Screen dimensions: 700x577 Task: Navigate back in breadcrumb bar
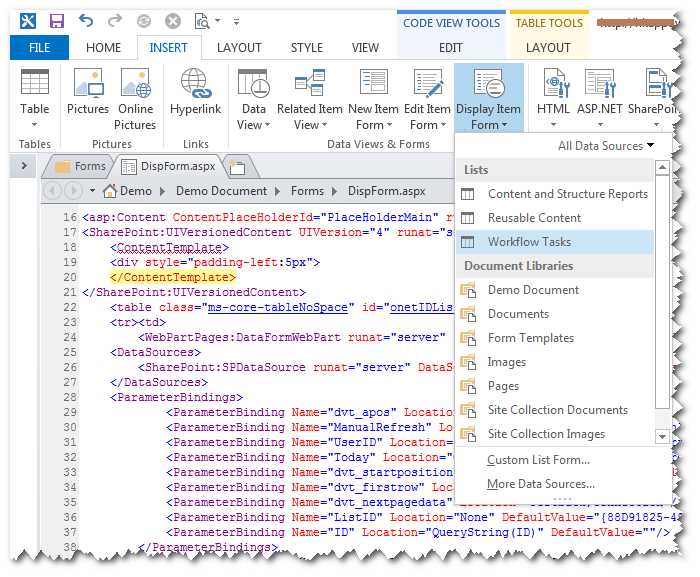point(53,191)
